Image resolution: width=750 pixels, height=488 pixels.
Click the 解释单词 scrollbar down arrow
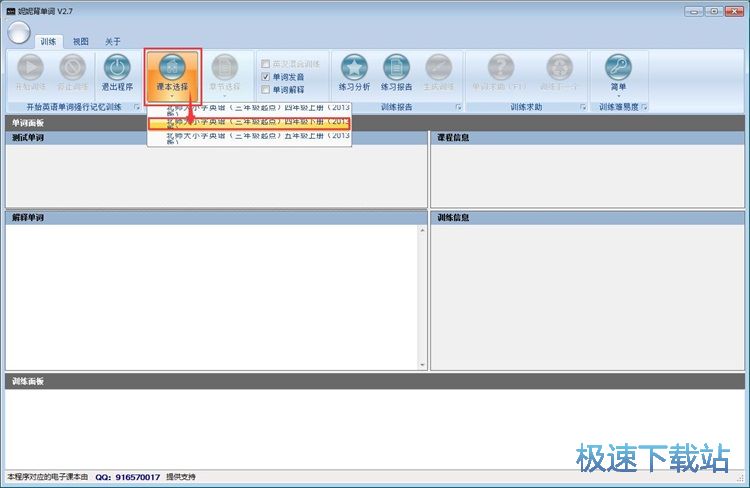(422, 365)
